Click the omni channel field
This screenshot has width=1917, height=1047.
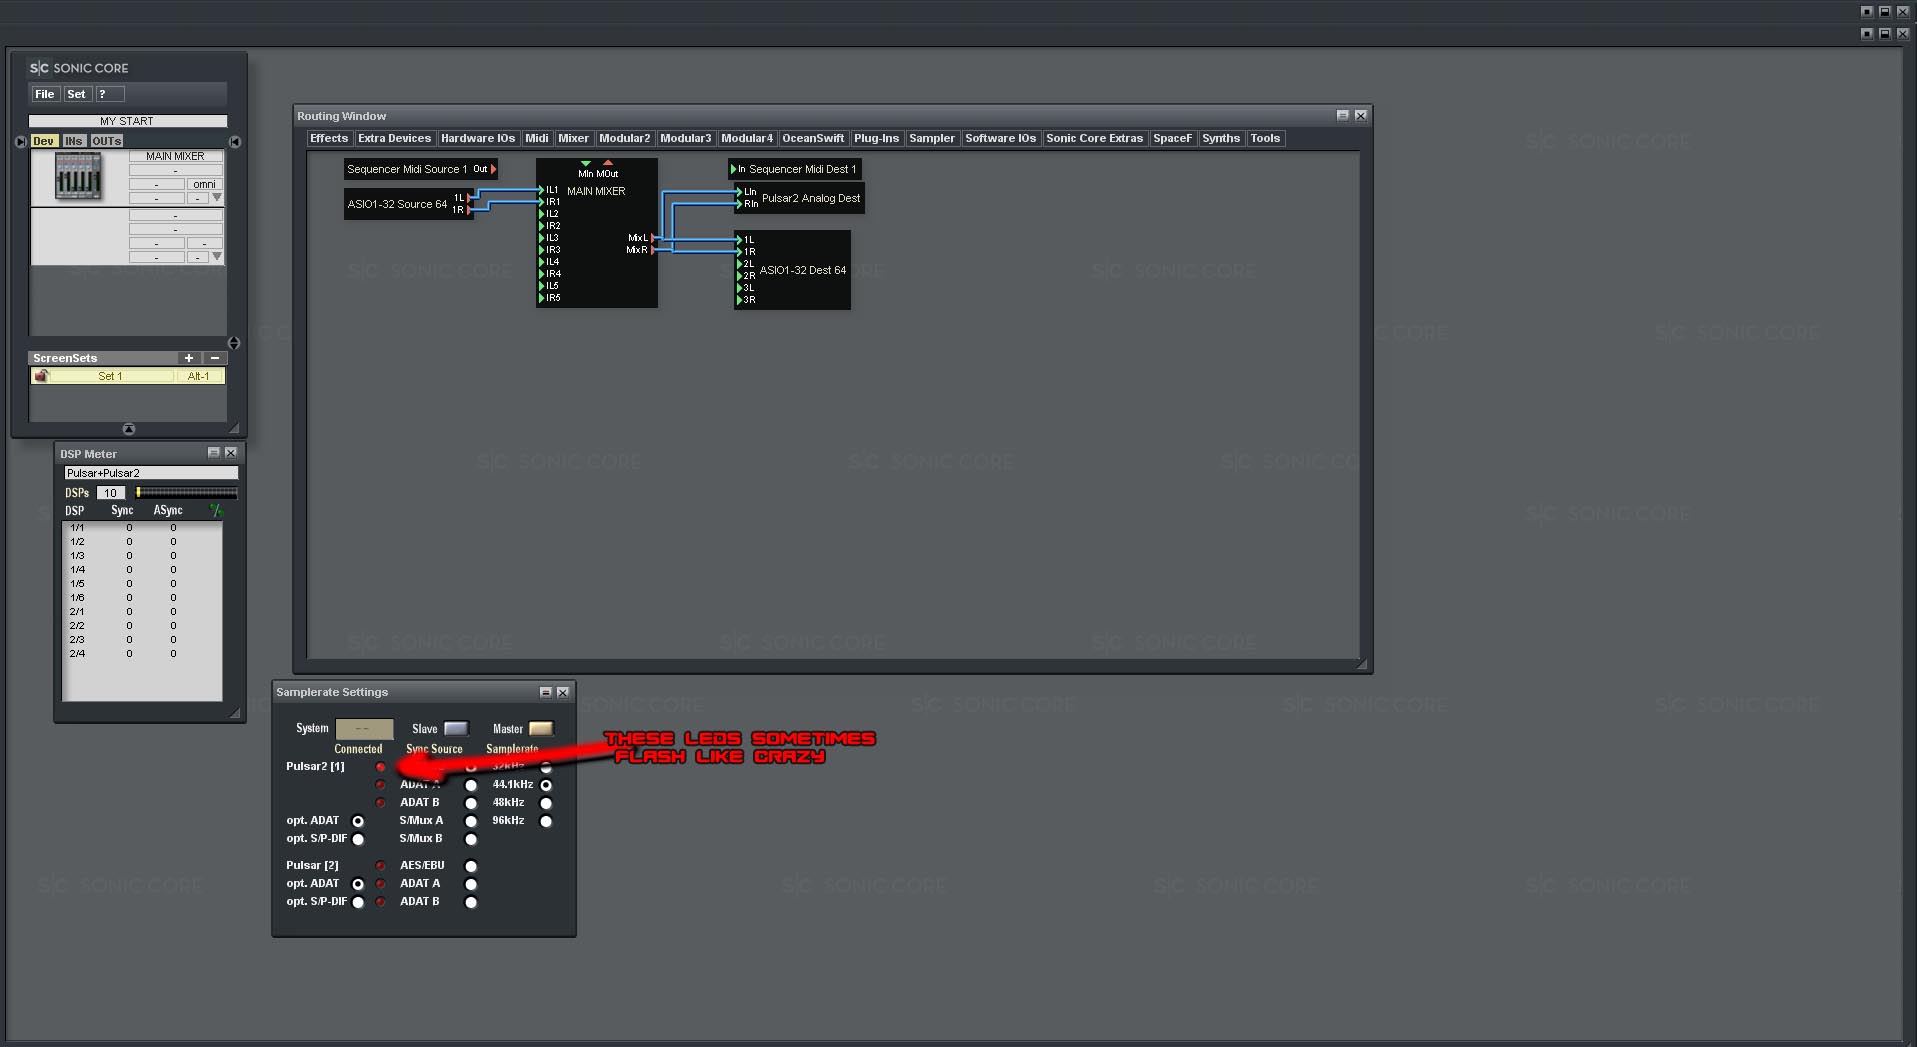pos(204,184)
